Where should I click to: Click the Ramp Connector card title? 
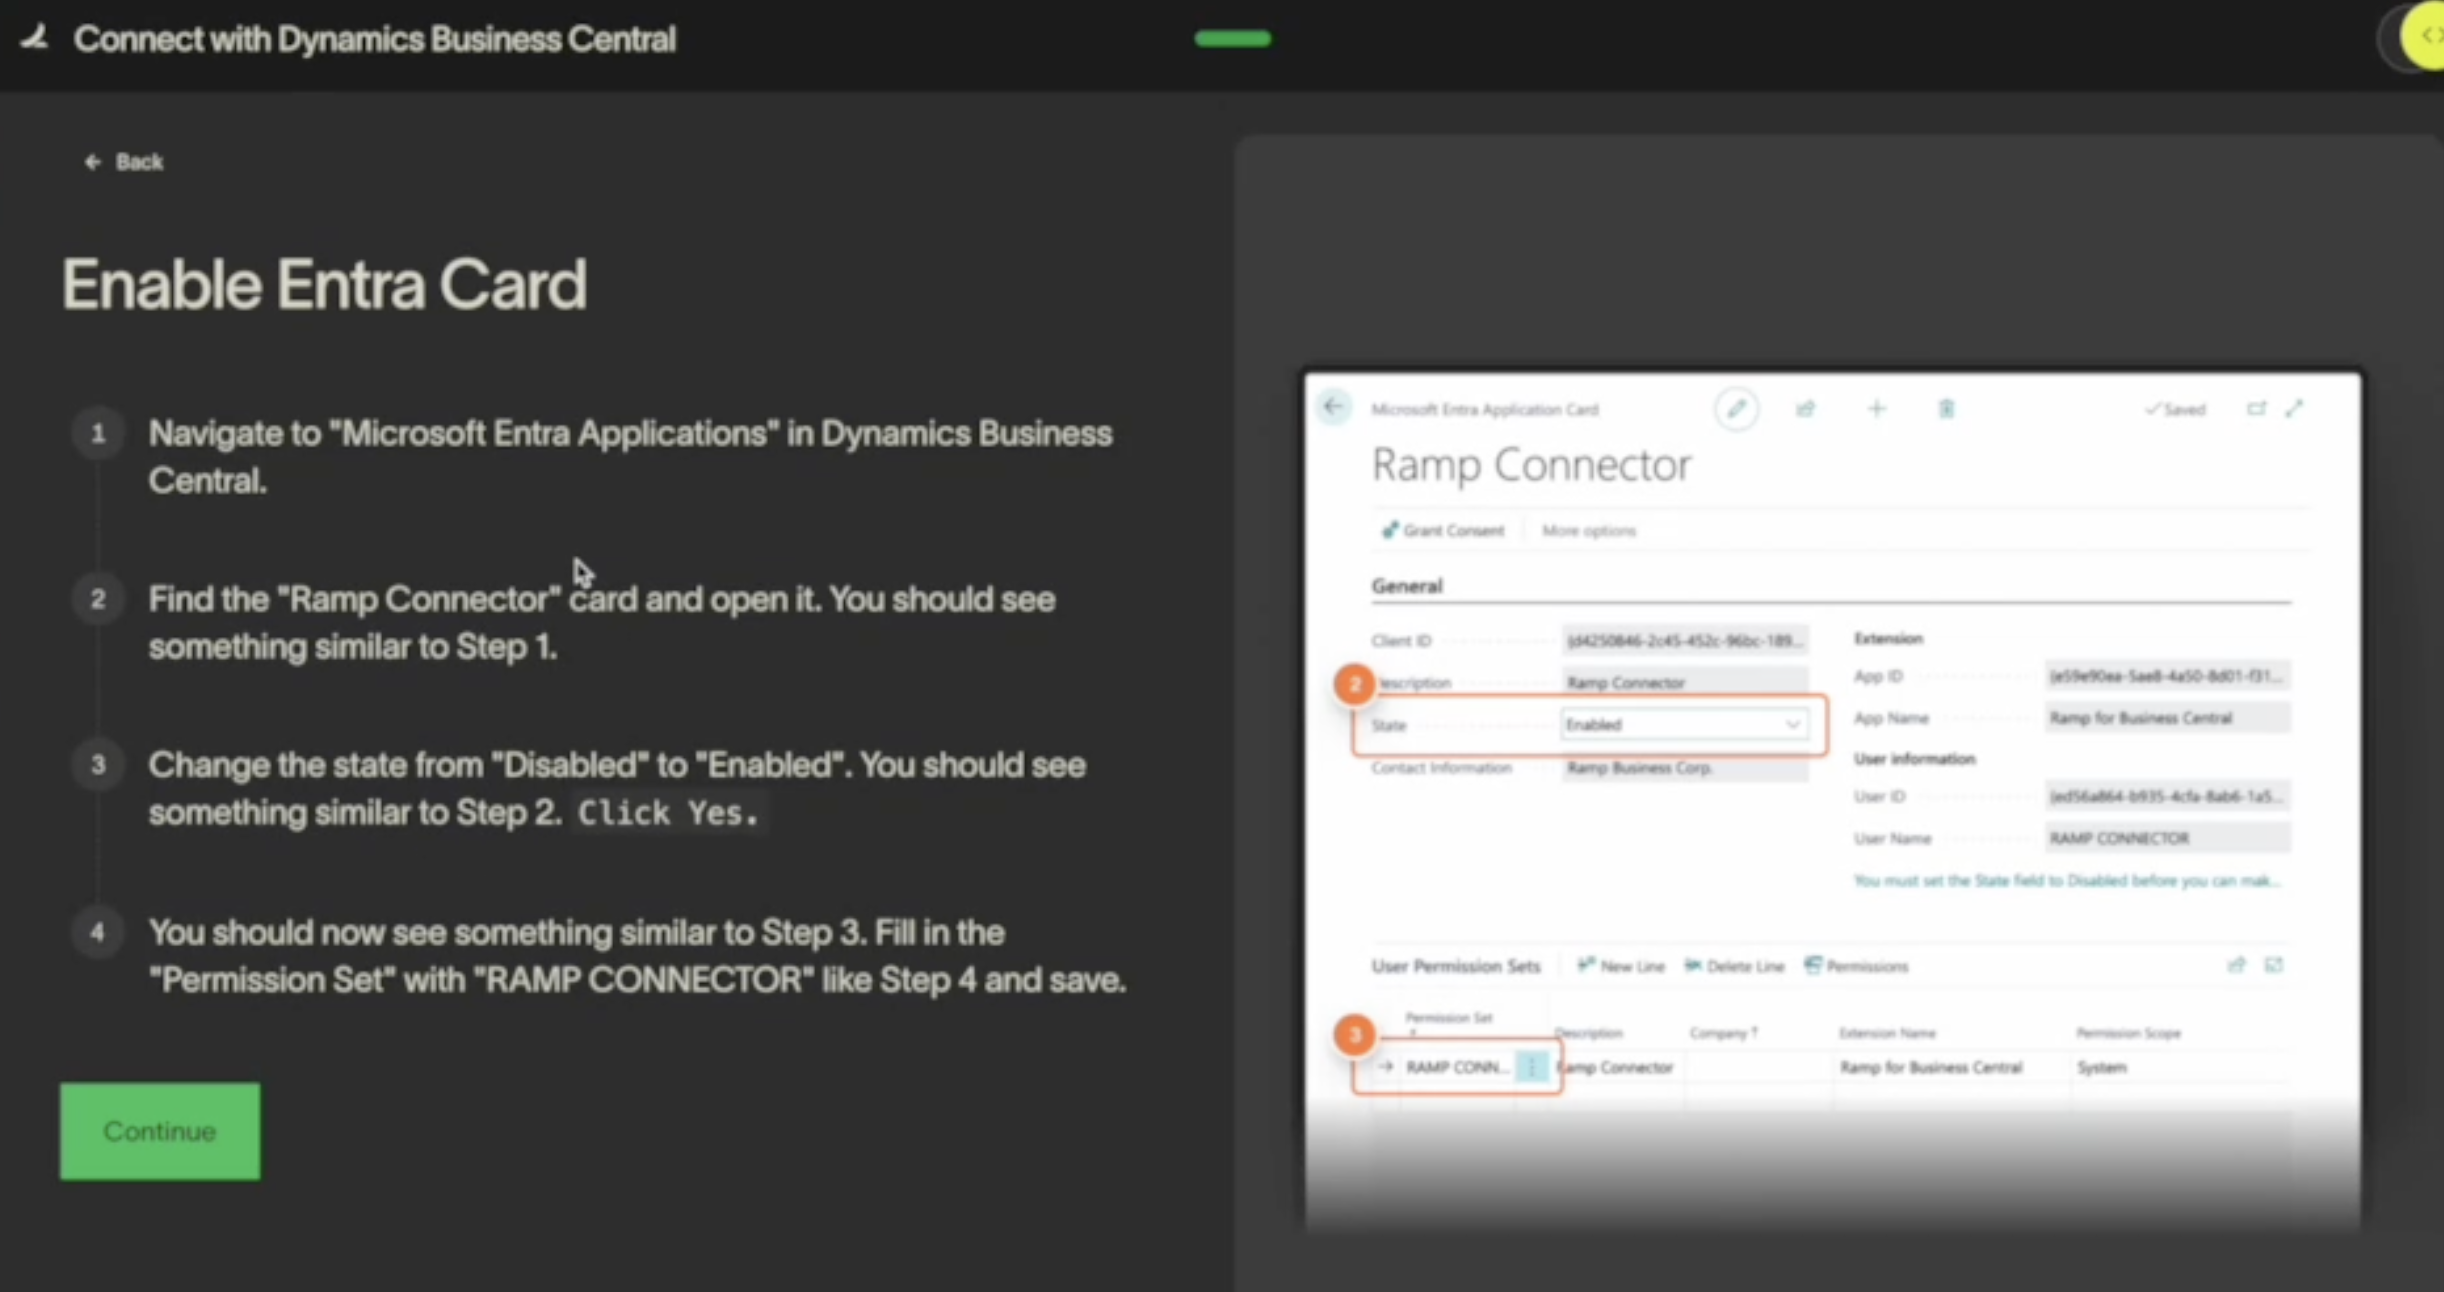1531,465
